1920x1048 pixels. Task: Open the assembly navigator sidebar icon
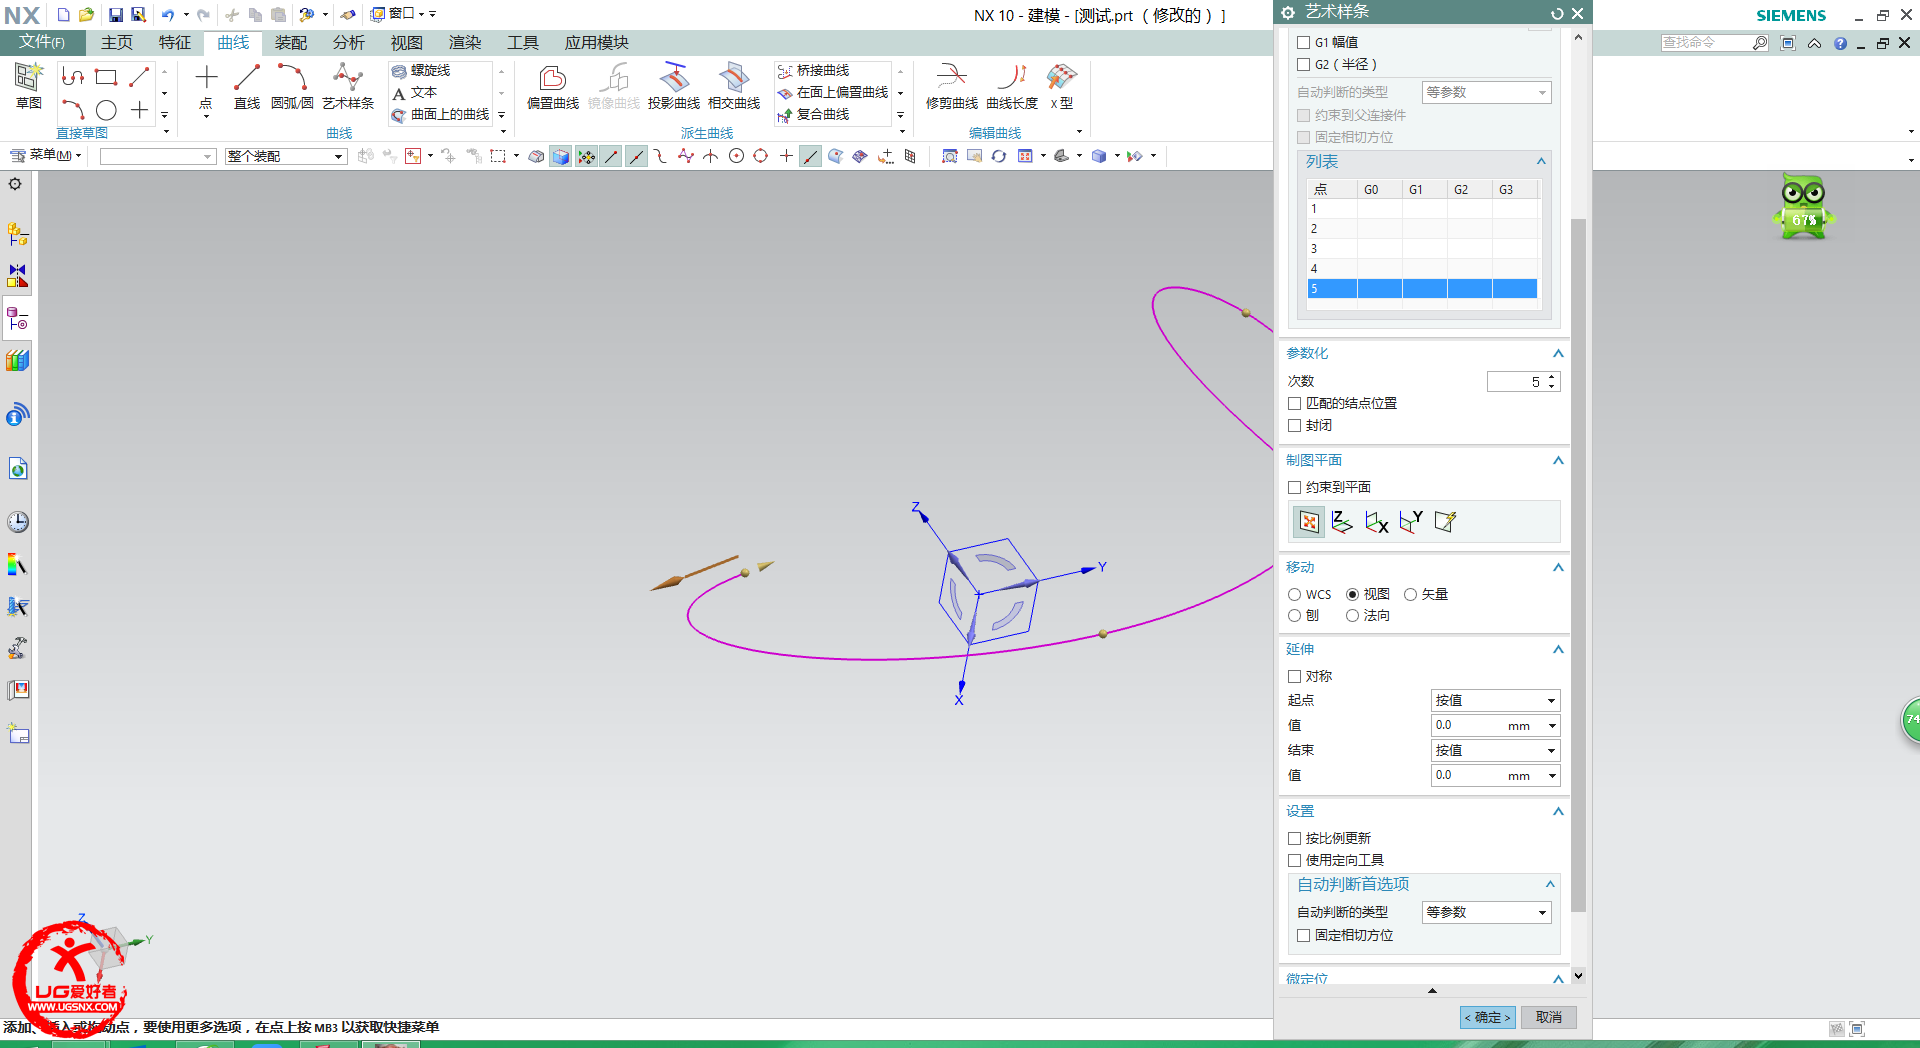tap(17, 234)
